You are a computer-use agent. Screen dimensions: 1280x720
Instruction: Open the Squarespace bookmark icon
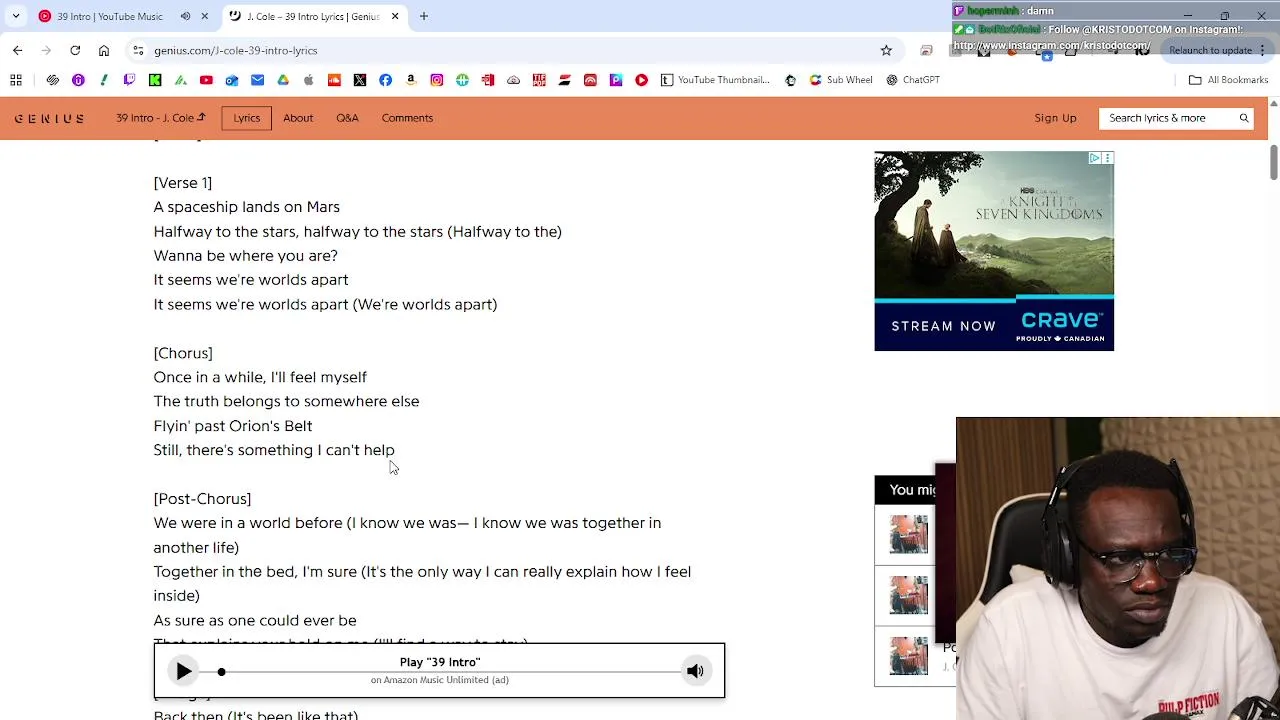click(x=53, y=80)
